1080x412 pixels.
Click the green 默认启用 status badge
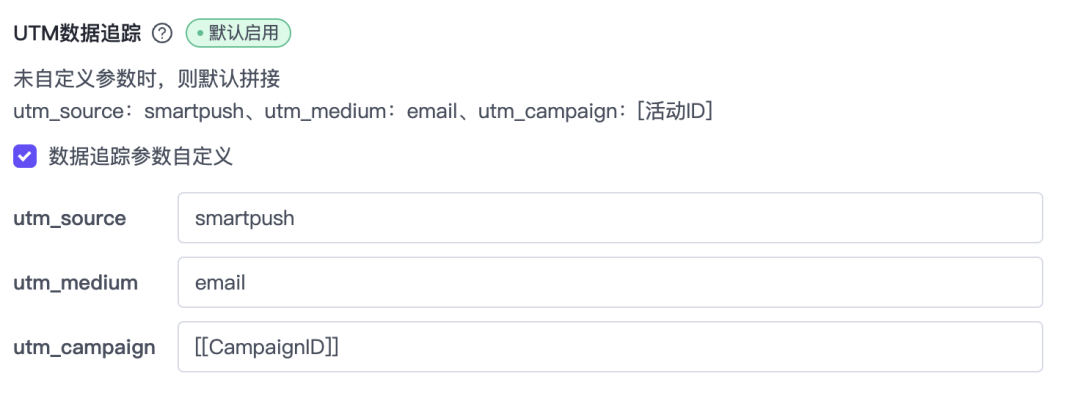click(238, 34)
